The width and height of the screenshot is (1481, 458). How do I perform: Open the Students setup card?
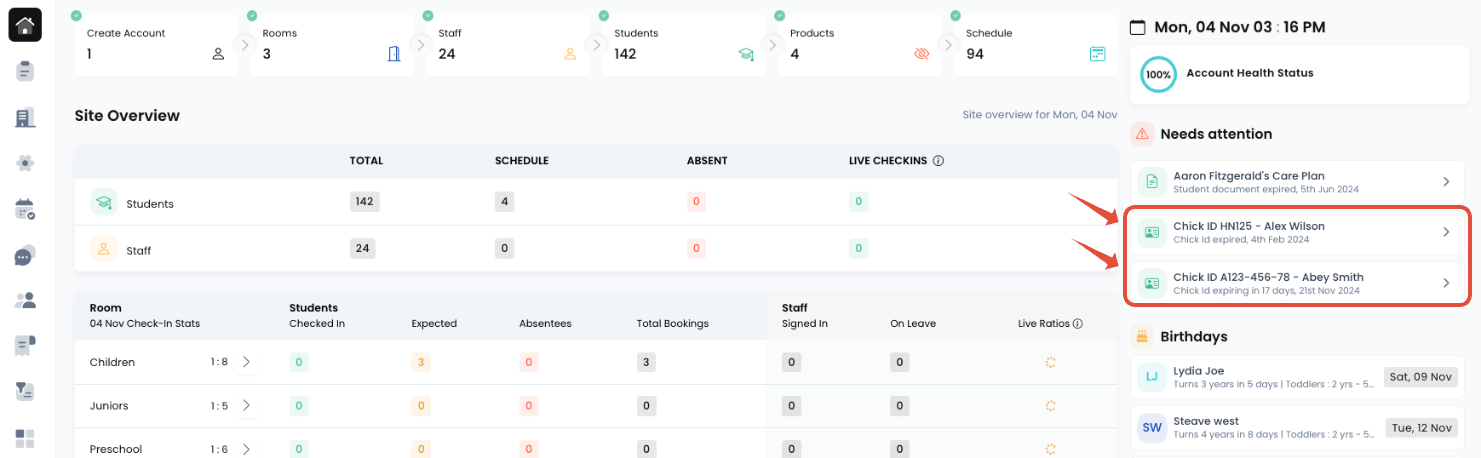coord(684,45)
